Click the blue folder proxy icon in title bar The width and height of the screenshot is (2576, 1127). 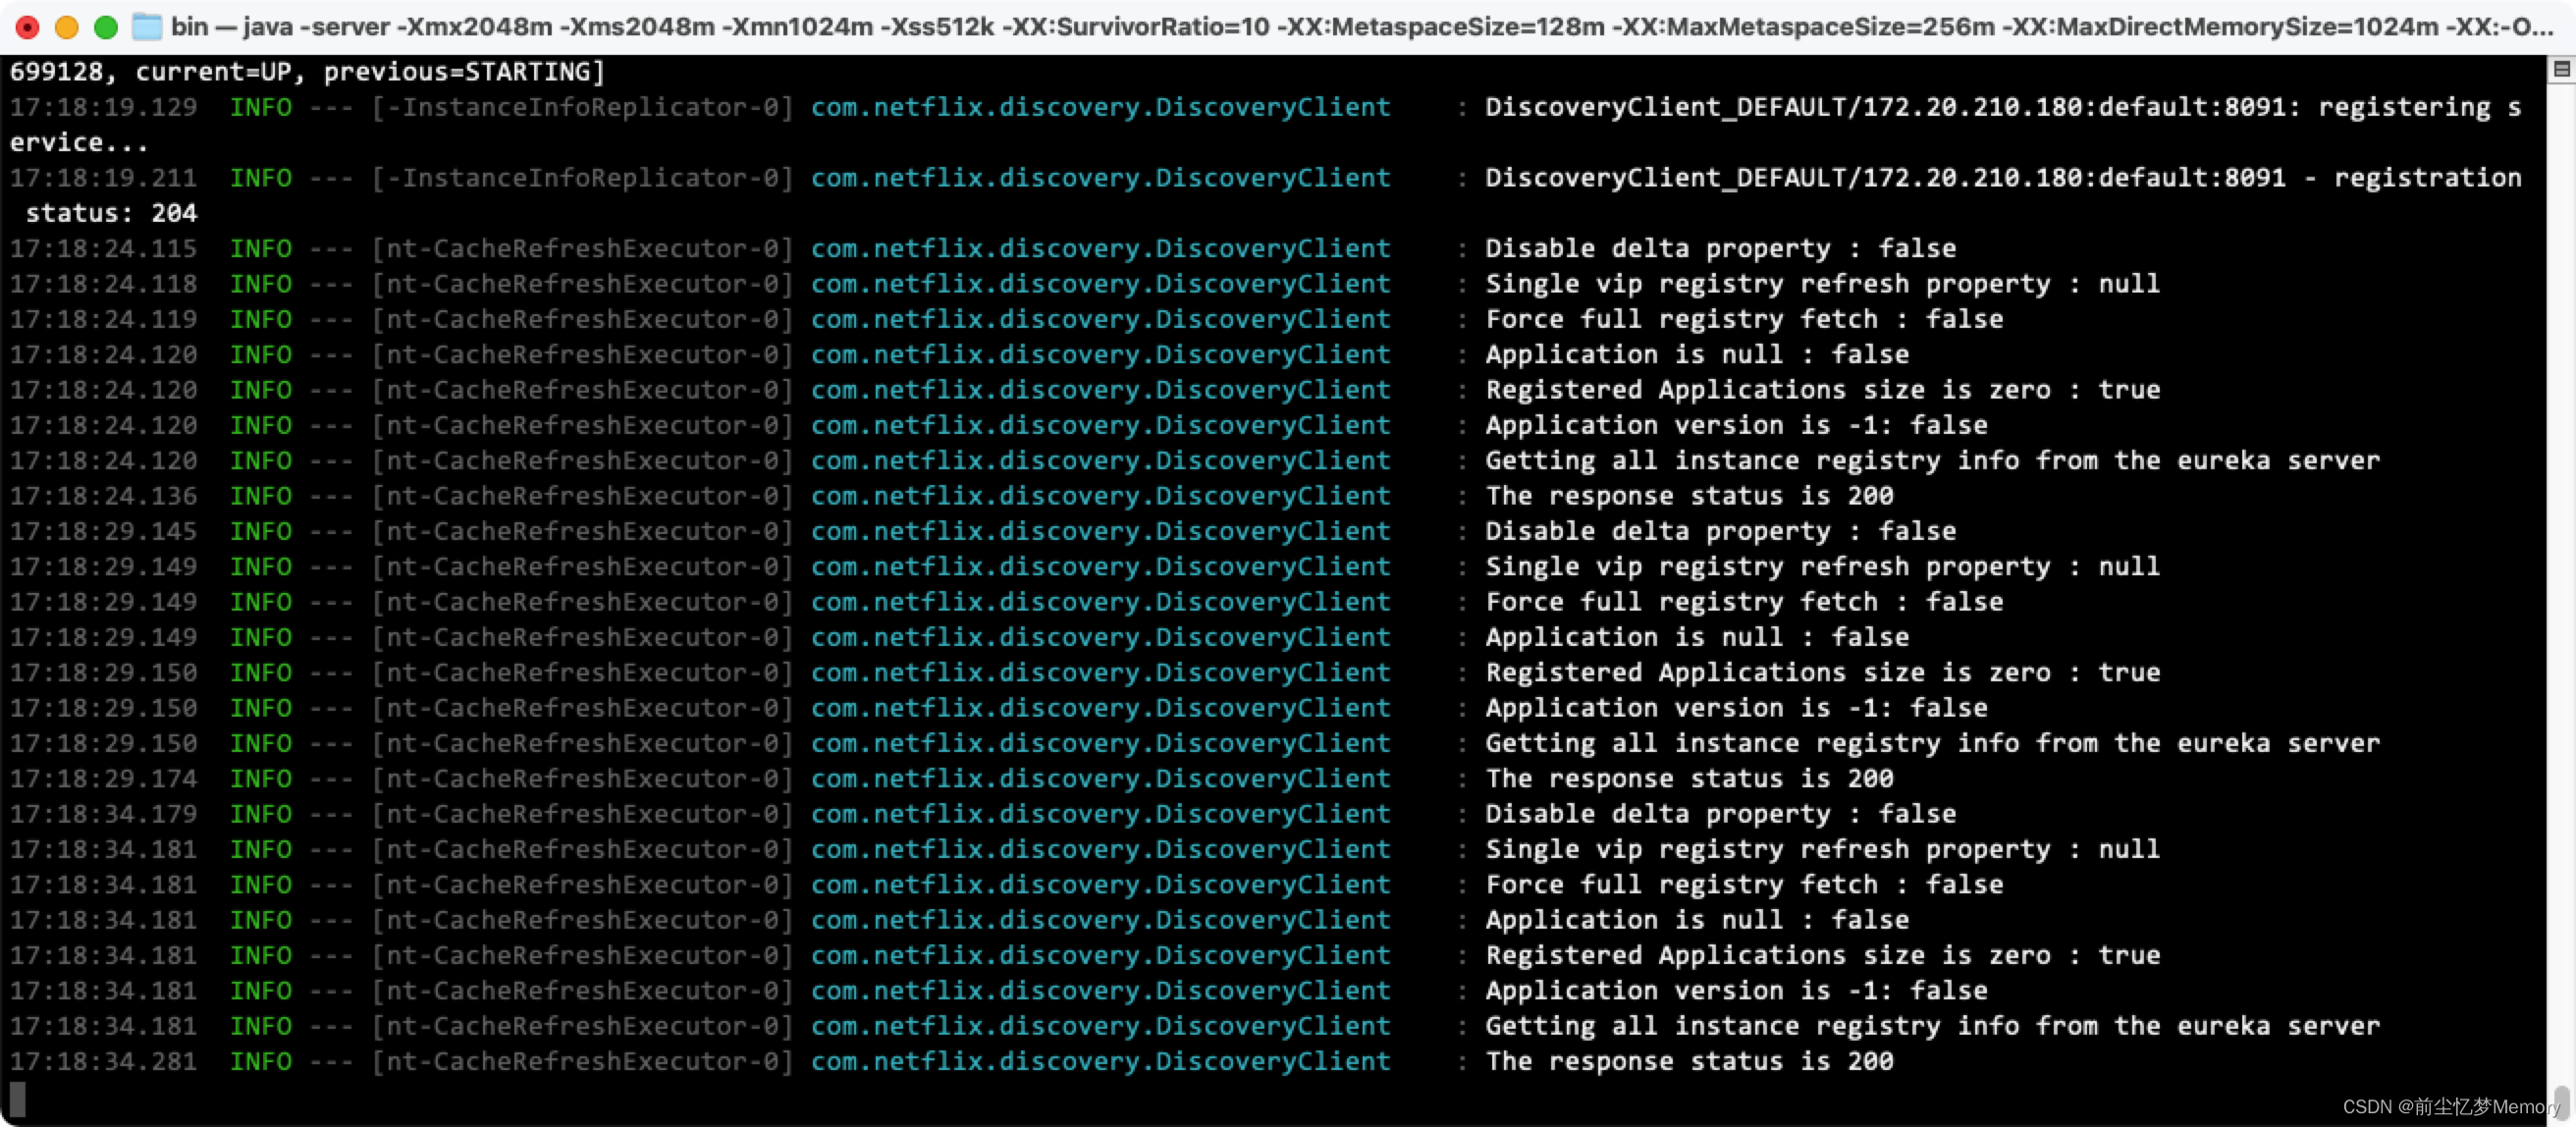(x=147, y=27)
